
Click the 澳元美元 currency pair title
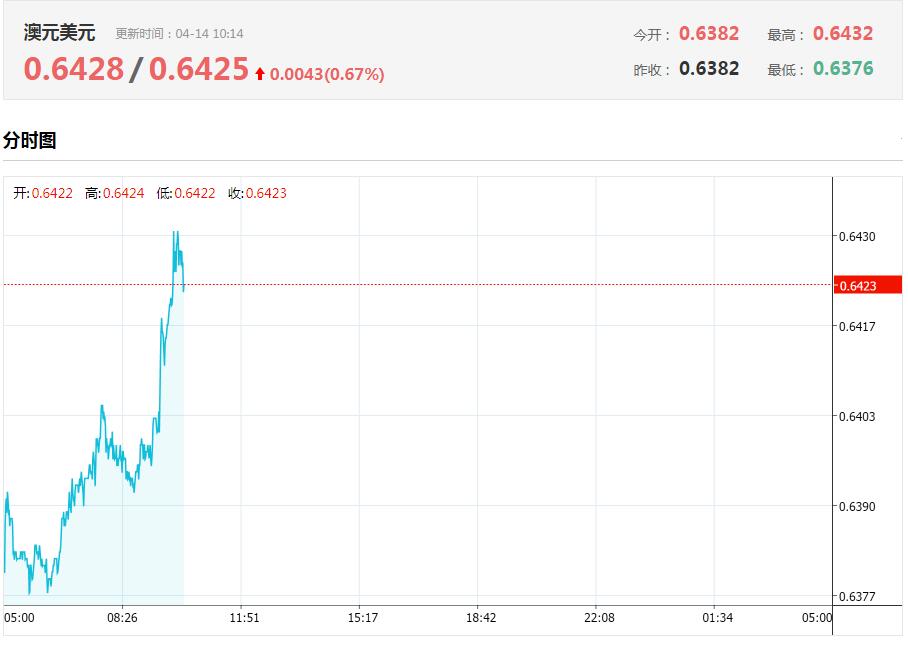coord(59,33)
